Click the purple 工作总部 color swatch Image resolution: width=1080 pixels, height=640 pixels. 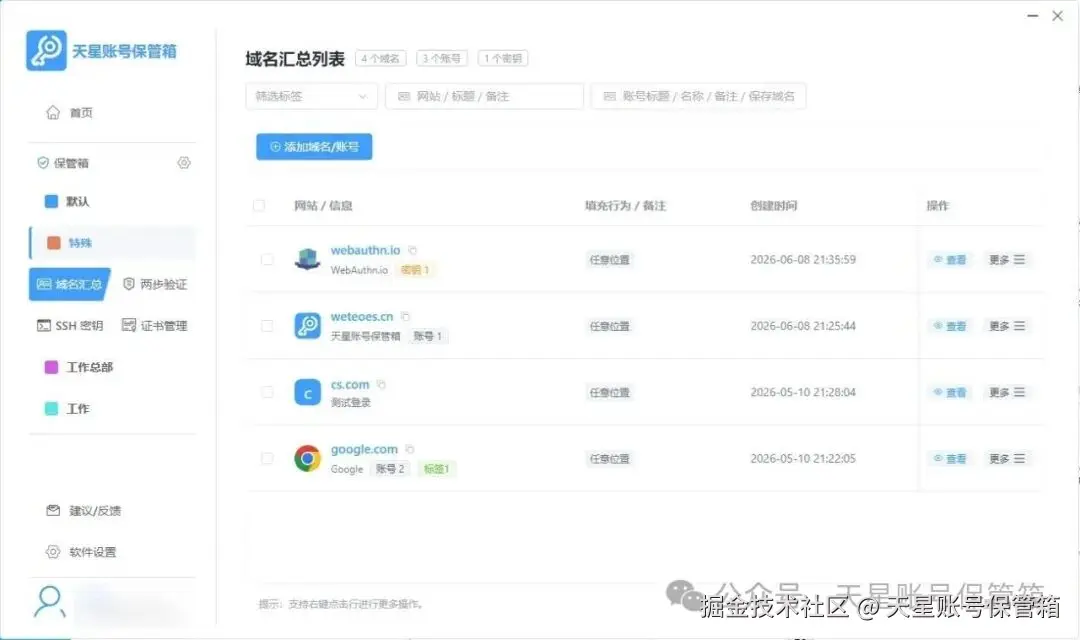(52, 367)
